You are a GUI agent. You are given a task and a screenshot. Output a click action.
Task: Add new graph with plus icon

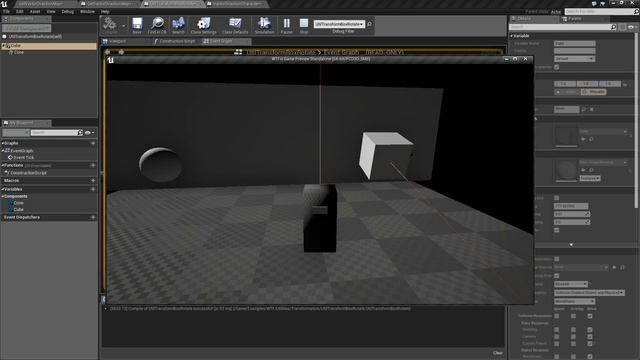pyautogui.click(x=93, y=143)
